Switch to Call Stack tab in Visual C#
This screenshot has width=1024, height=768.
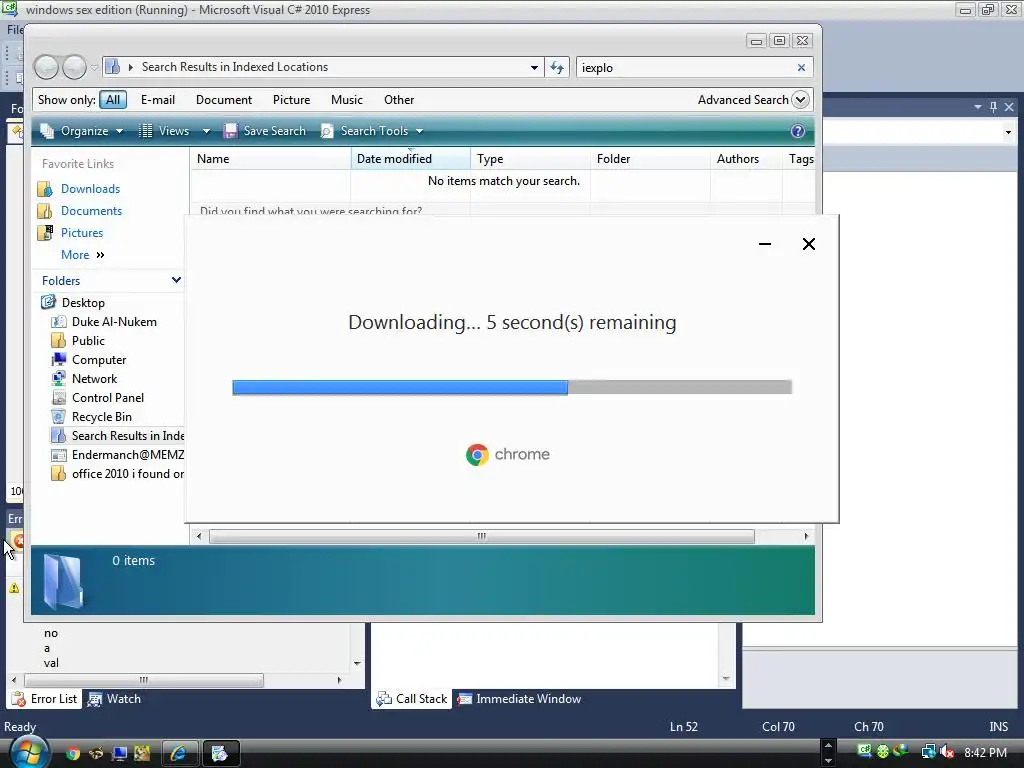(x=412, y=699)
